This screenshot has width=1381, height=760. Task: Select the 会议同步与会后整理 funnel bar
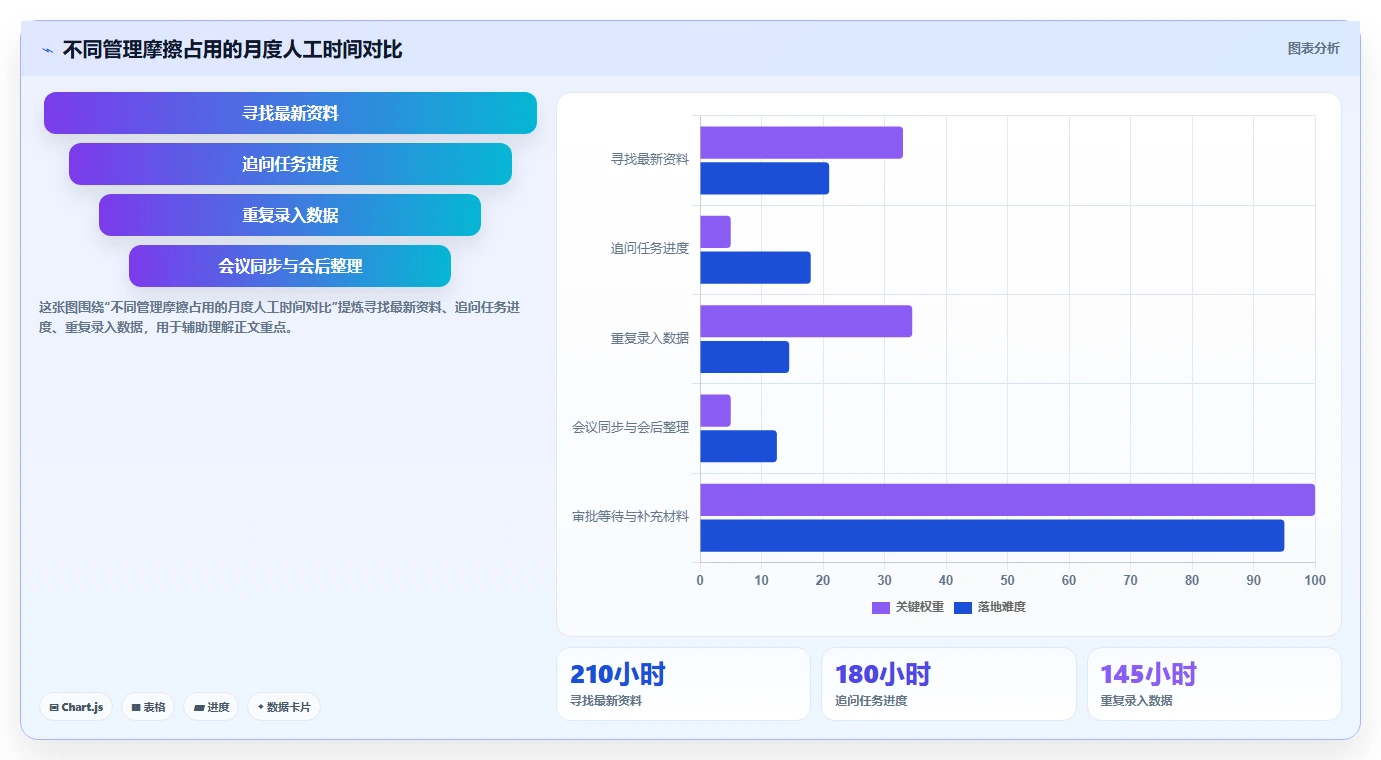pyautogui.click(x=290, y=266)
